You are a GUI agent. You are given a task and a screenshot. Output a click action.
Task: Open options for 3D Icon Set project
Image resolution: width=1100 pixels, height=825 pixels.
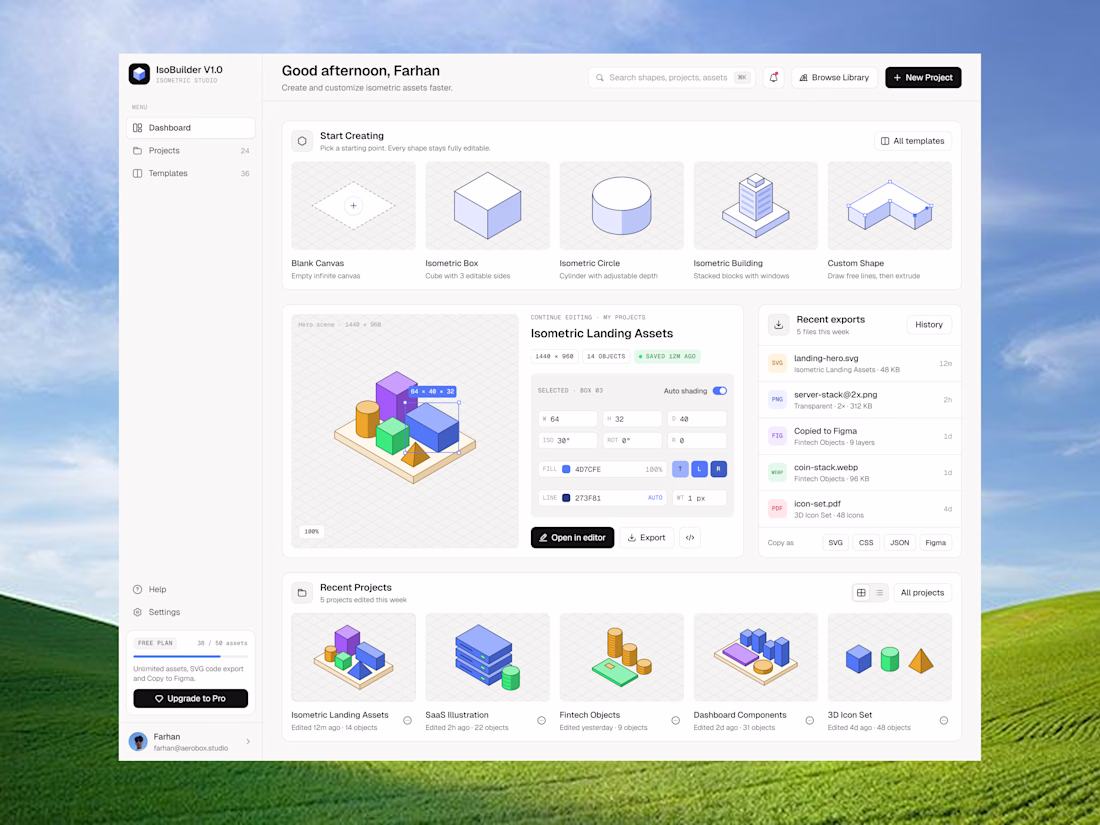pos(944,720)
